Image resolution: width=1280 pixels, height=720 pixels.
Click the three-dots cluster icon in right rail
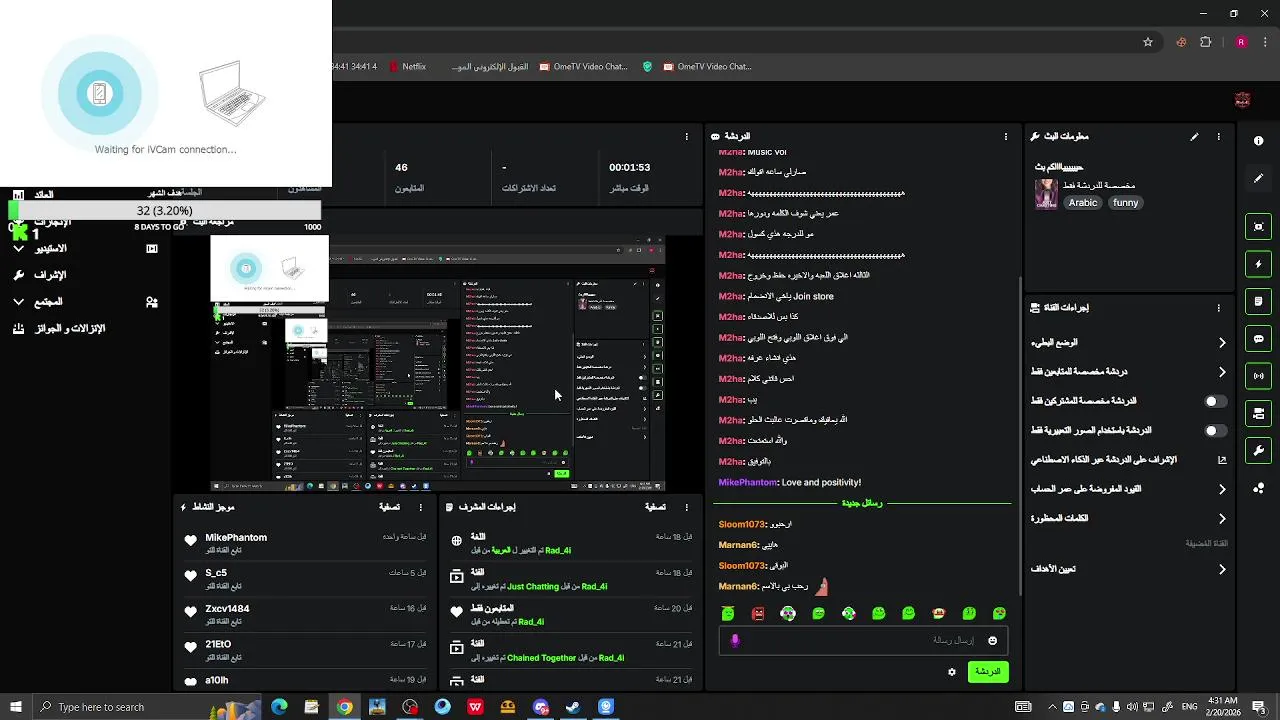click(1258, 488)
